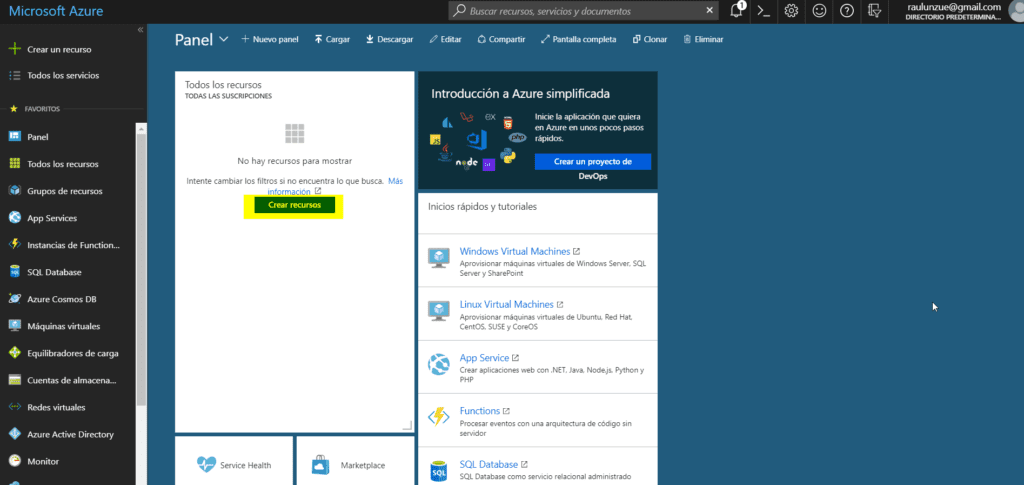
Task: Open Functions quickstart link
Action: pyautogui.click(x=479, y=411)
